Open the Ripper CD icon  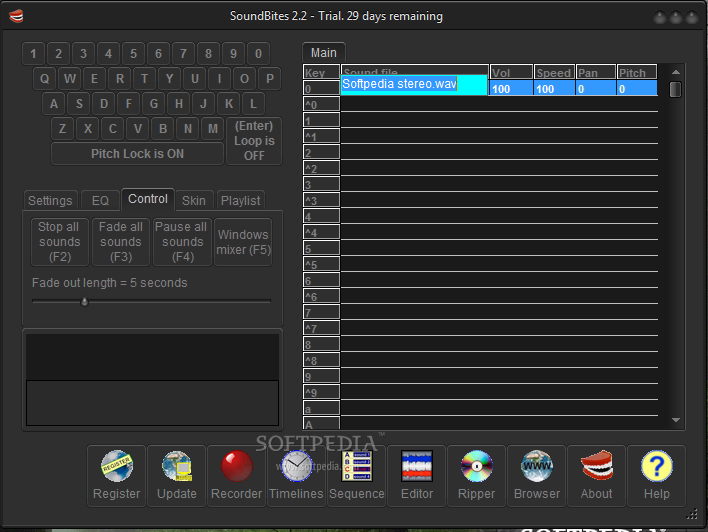[x=476, y=476]
